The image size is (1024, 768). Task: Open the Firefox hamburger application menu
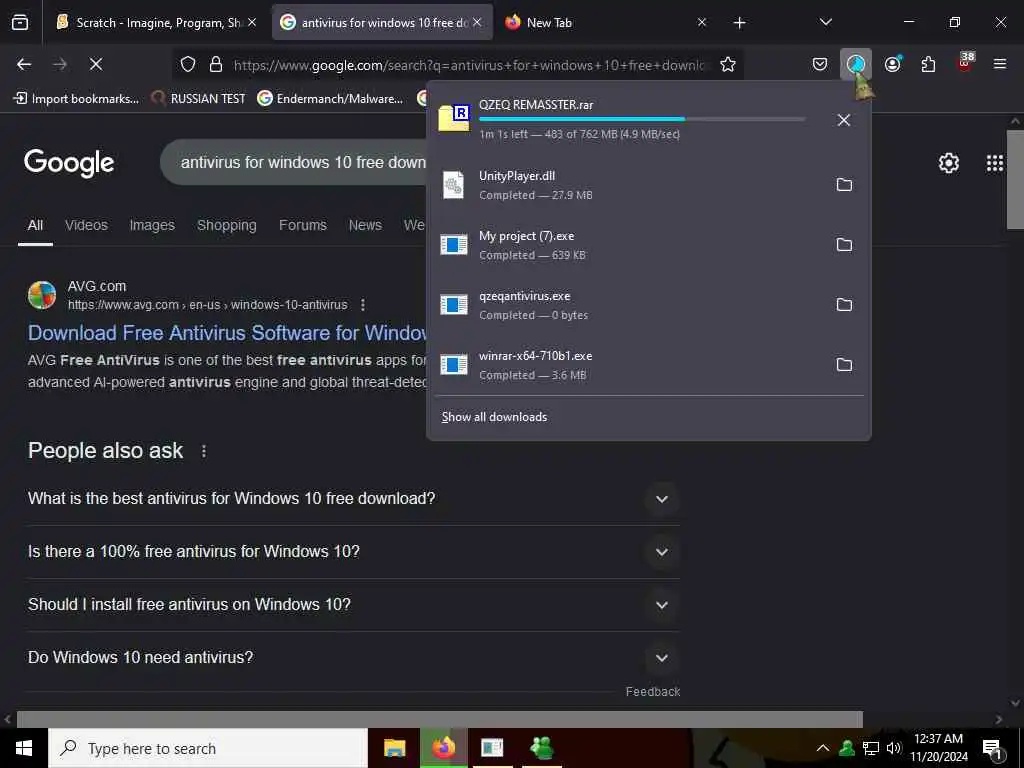999,64
